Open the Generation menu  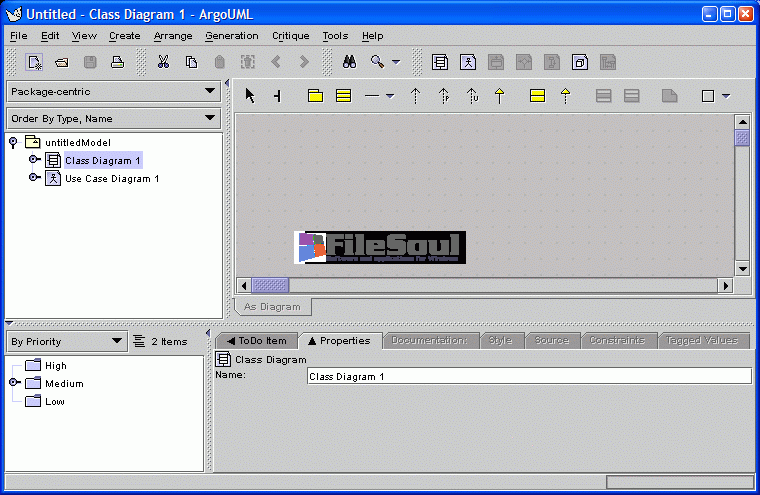click(x=231, y=36)
